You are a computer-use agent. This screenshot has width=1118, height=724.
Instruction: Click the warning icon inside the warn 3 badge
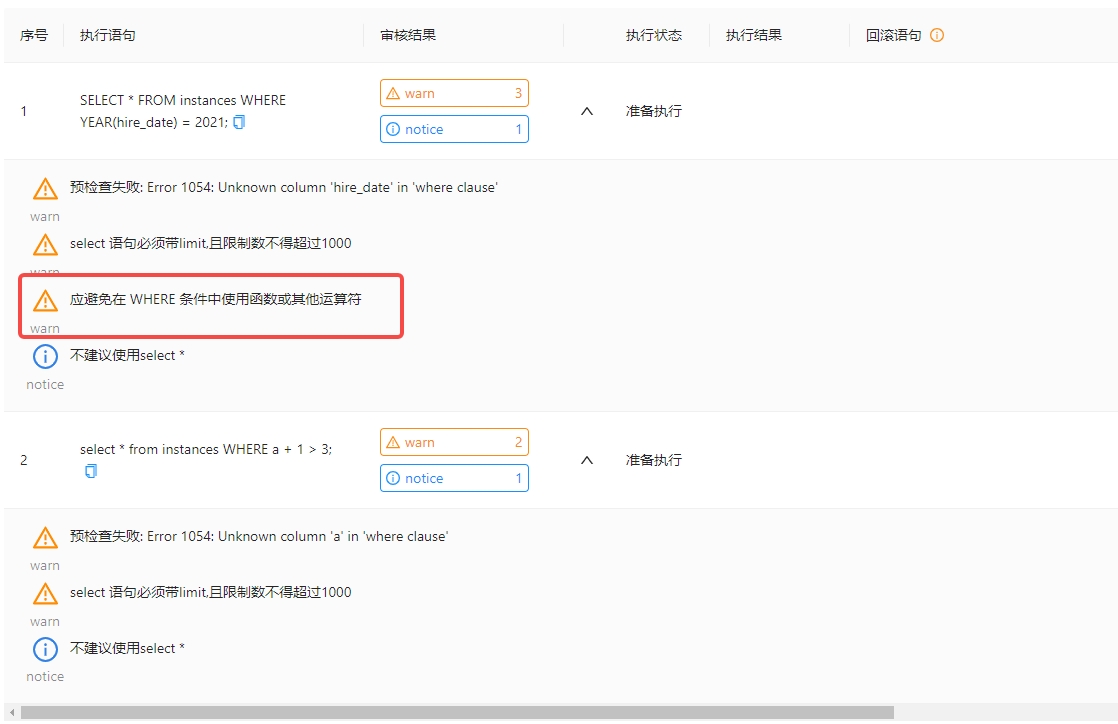pyautogui.click(x=394, y=92)
